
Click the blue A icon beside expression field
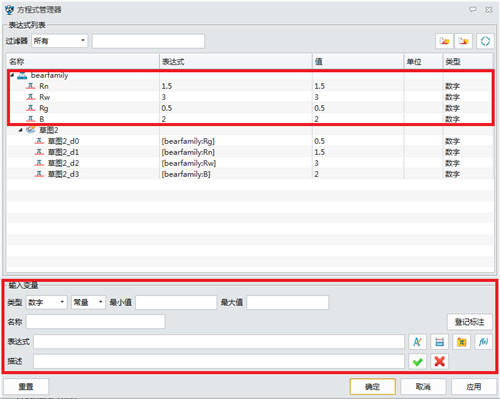(x=417, y=342)
